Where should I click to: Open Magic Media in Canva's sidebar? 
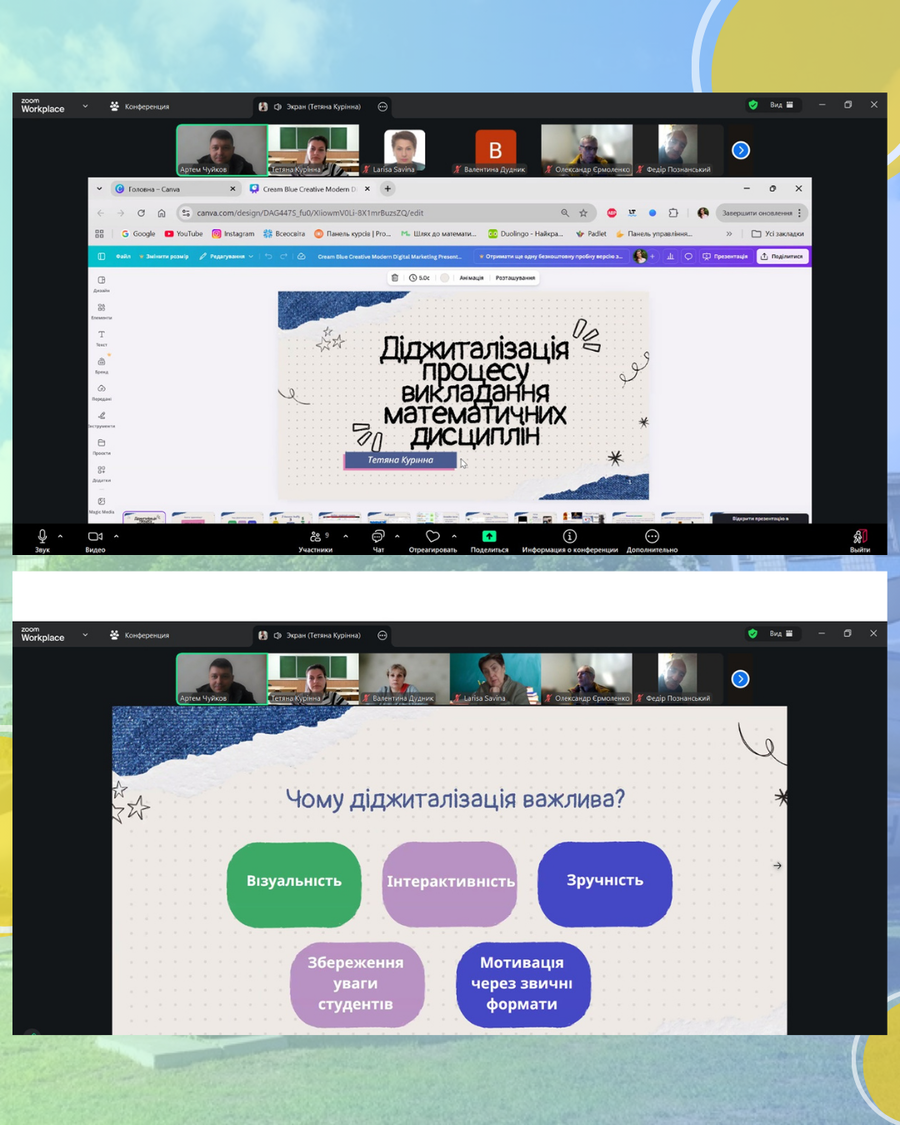102,502
